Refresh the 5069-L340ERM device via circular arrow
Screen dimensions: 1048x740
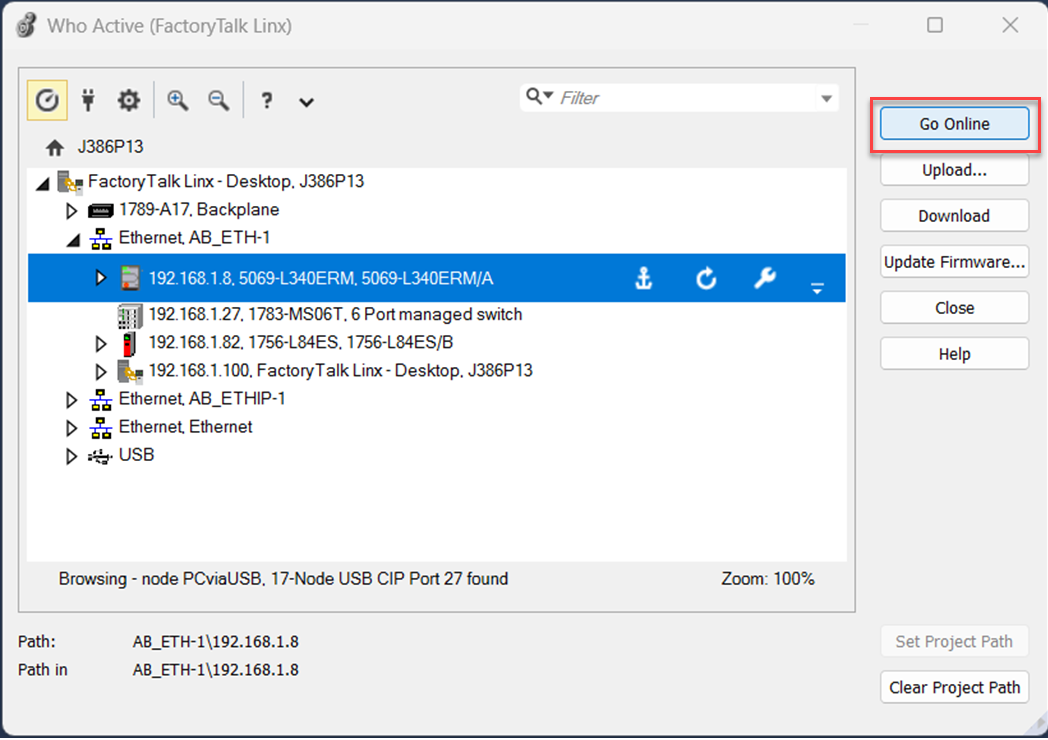point(706,278)
